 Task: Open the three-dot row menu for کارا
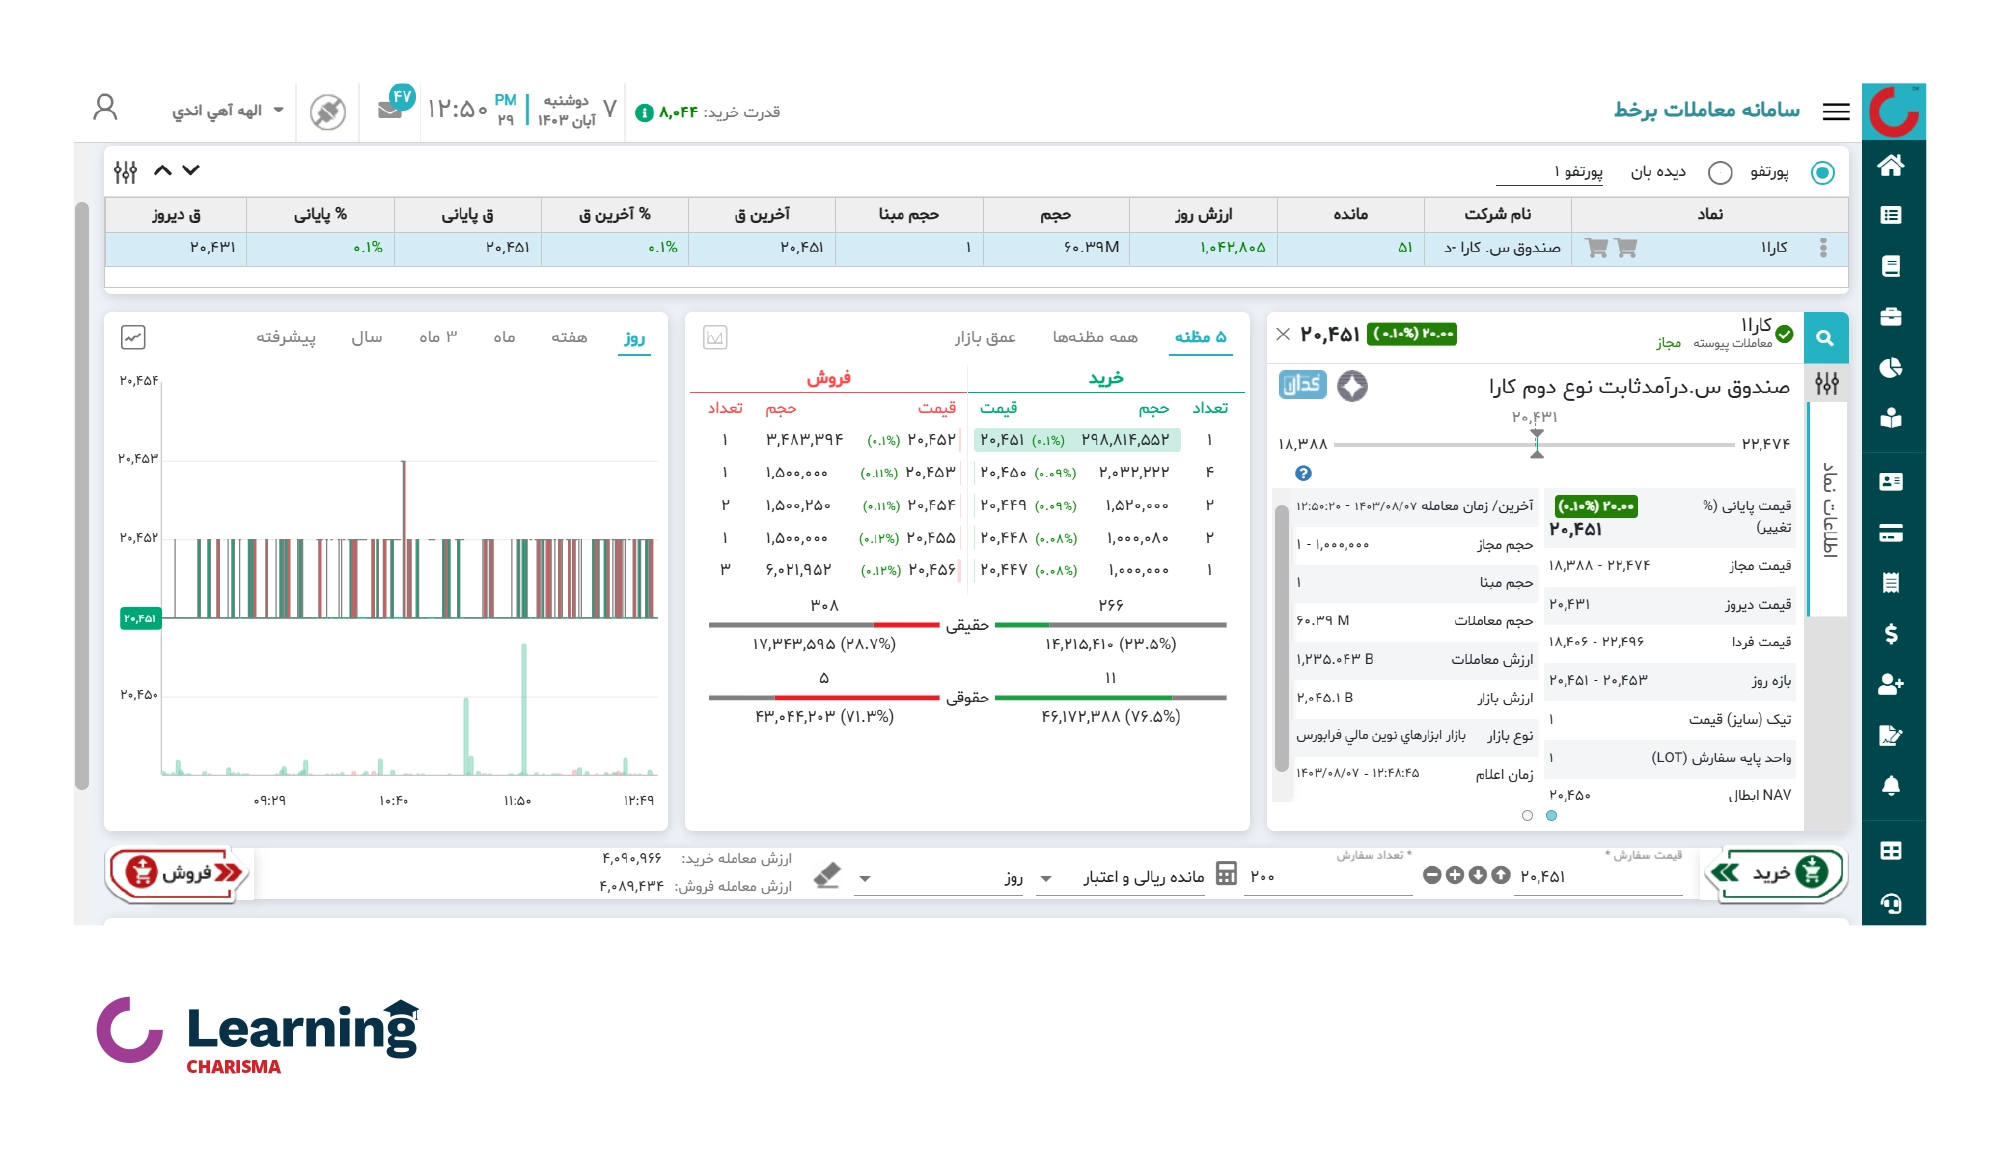[x=1823, y=248]
